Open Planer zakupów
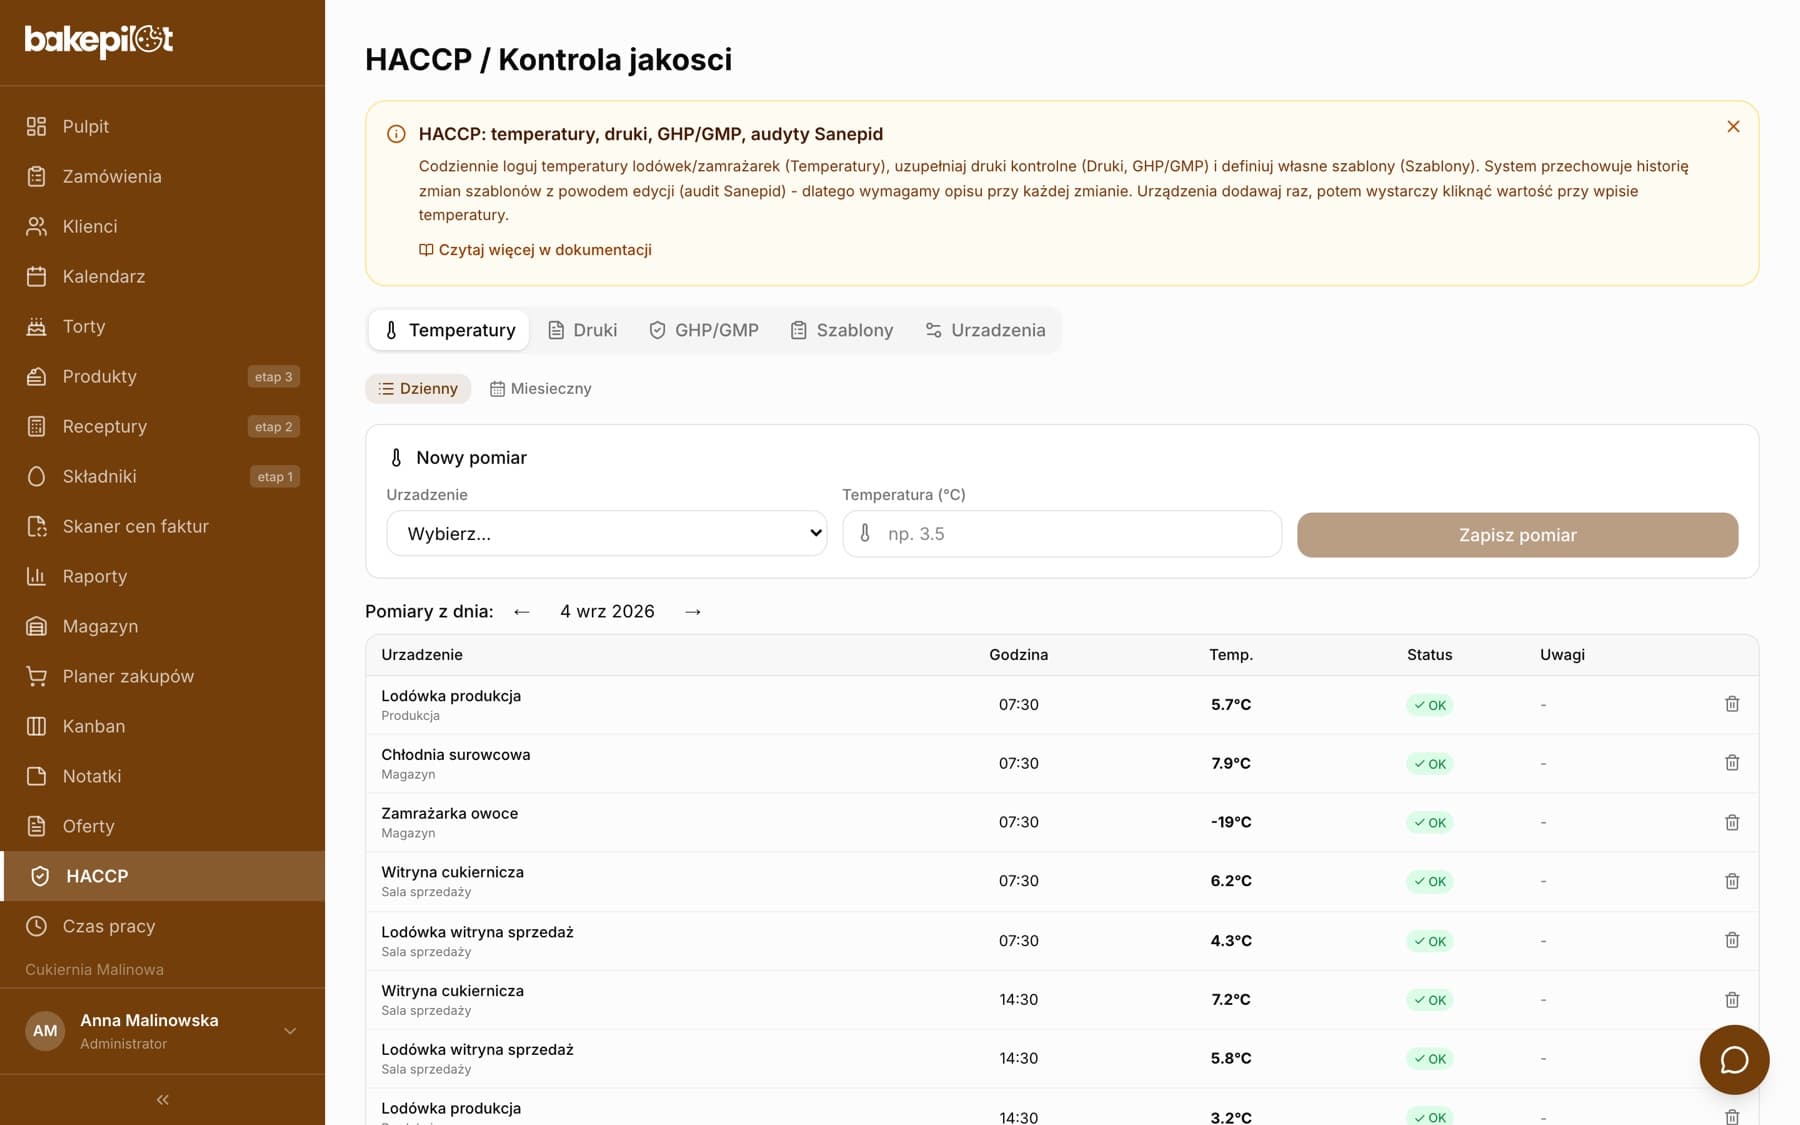The image size is (1800, 1125). click(x=162, y=676)
